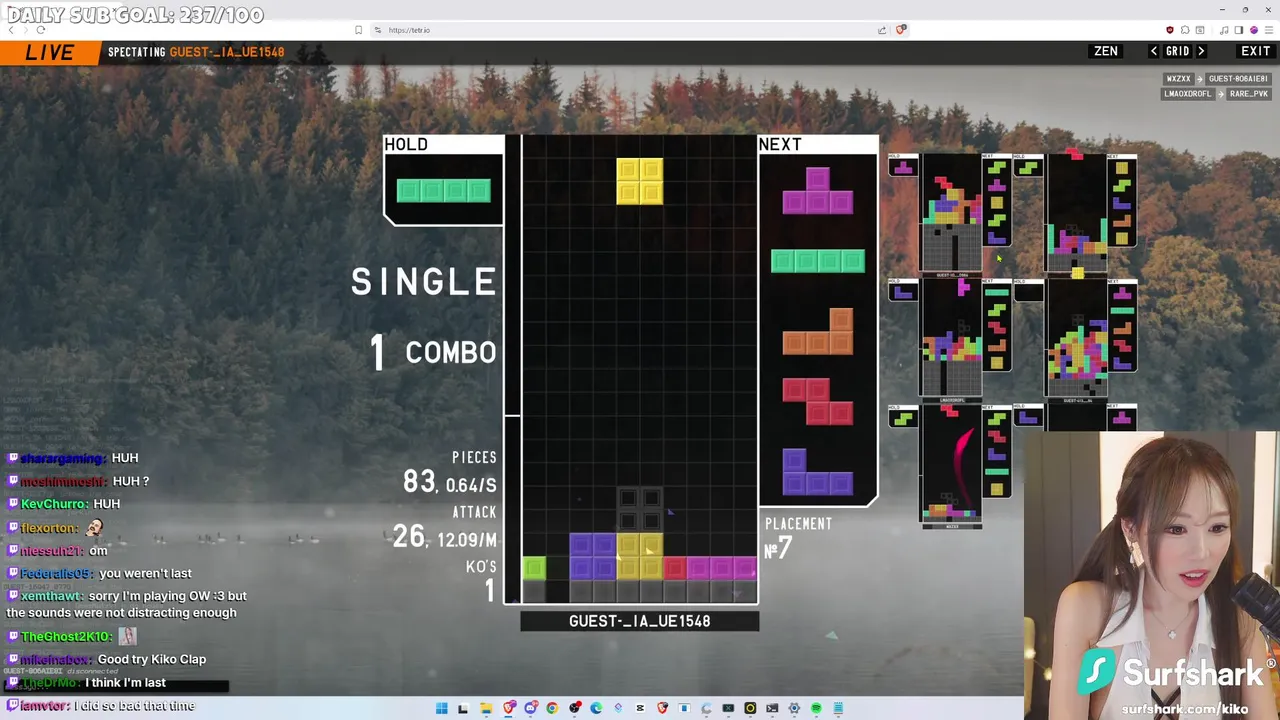Click the browser forward arrow
1280x720 pixels.
26,30
